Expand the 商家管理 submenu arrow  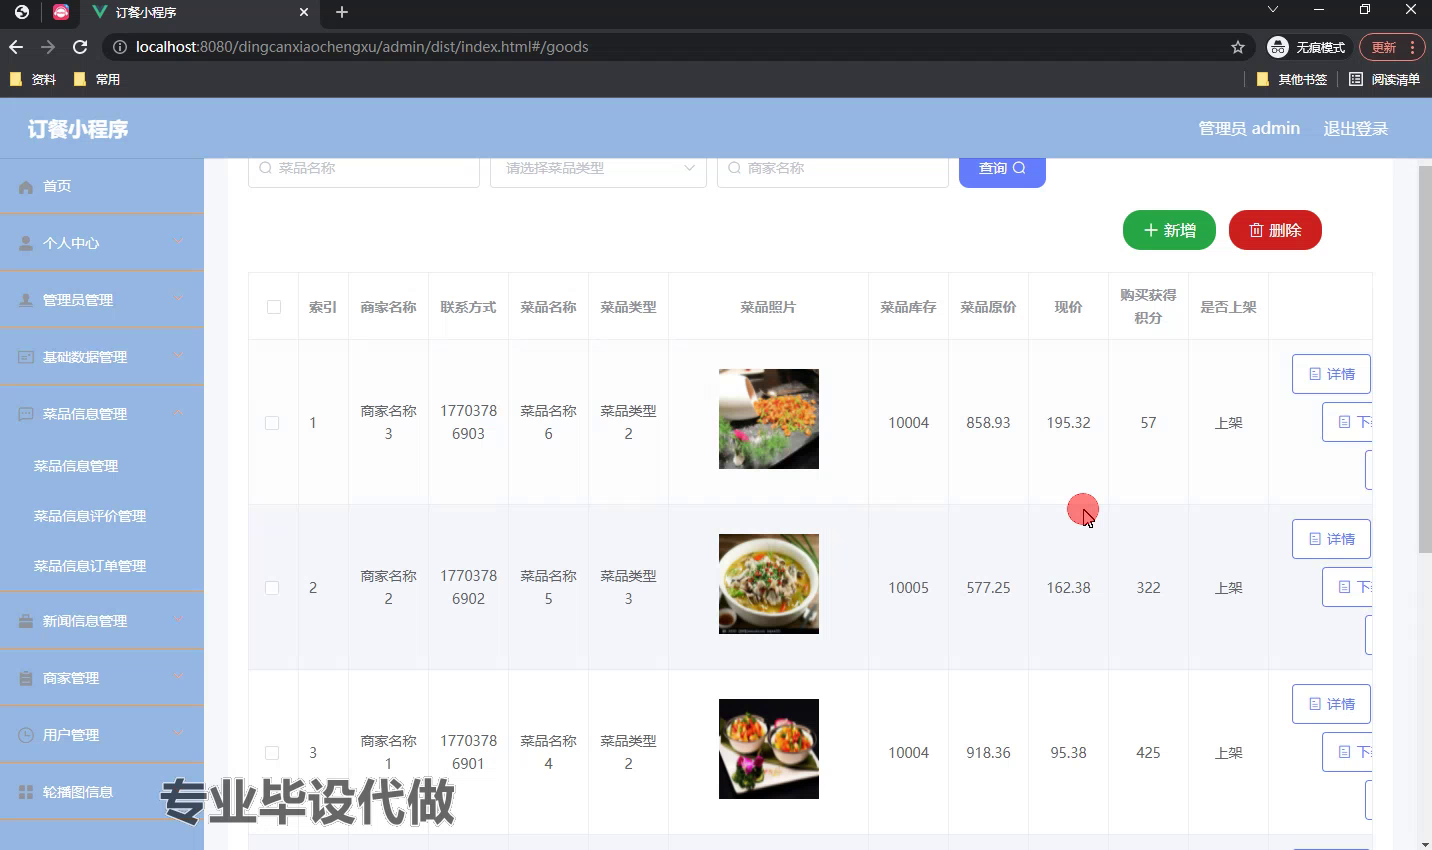pos(178,678)
